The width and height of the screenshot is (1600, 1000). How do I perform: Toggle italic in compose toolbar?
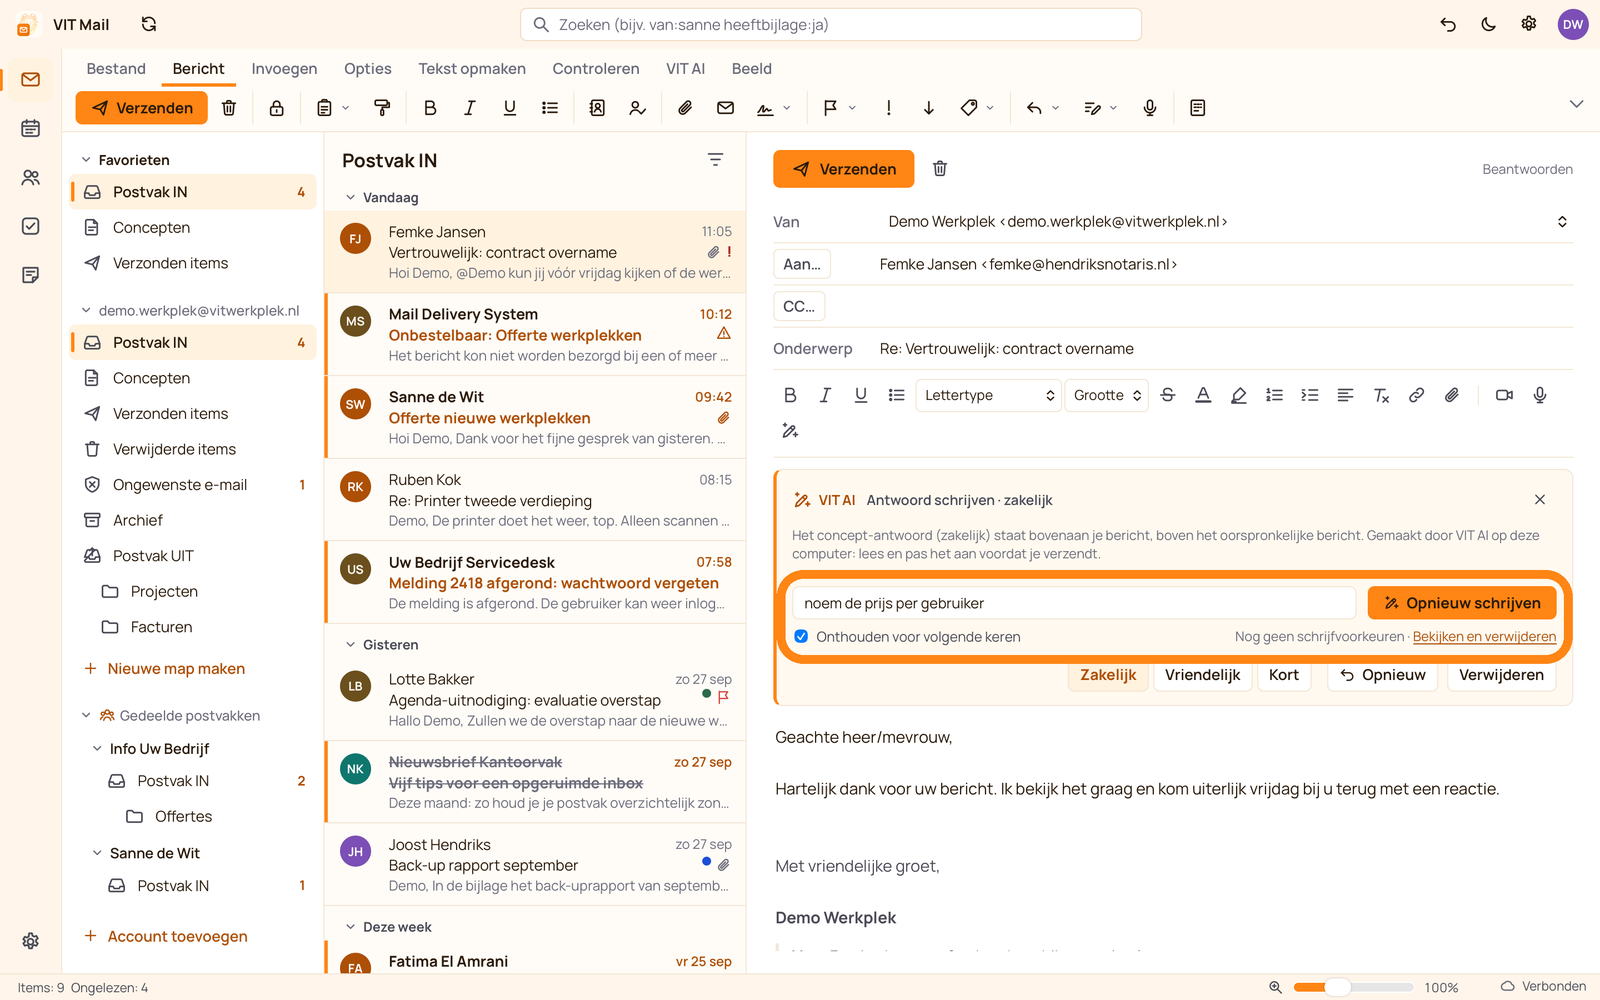click(x=825, y=395)
